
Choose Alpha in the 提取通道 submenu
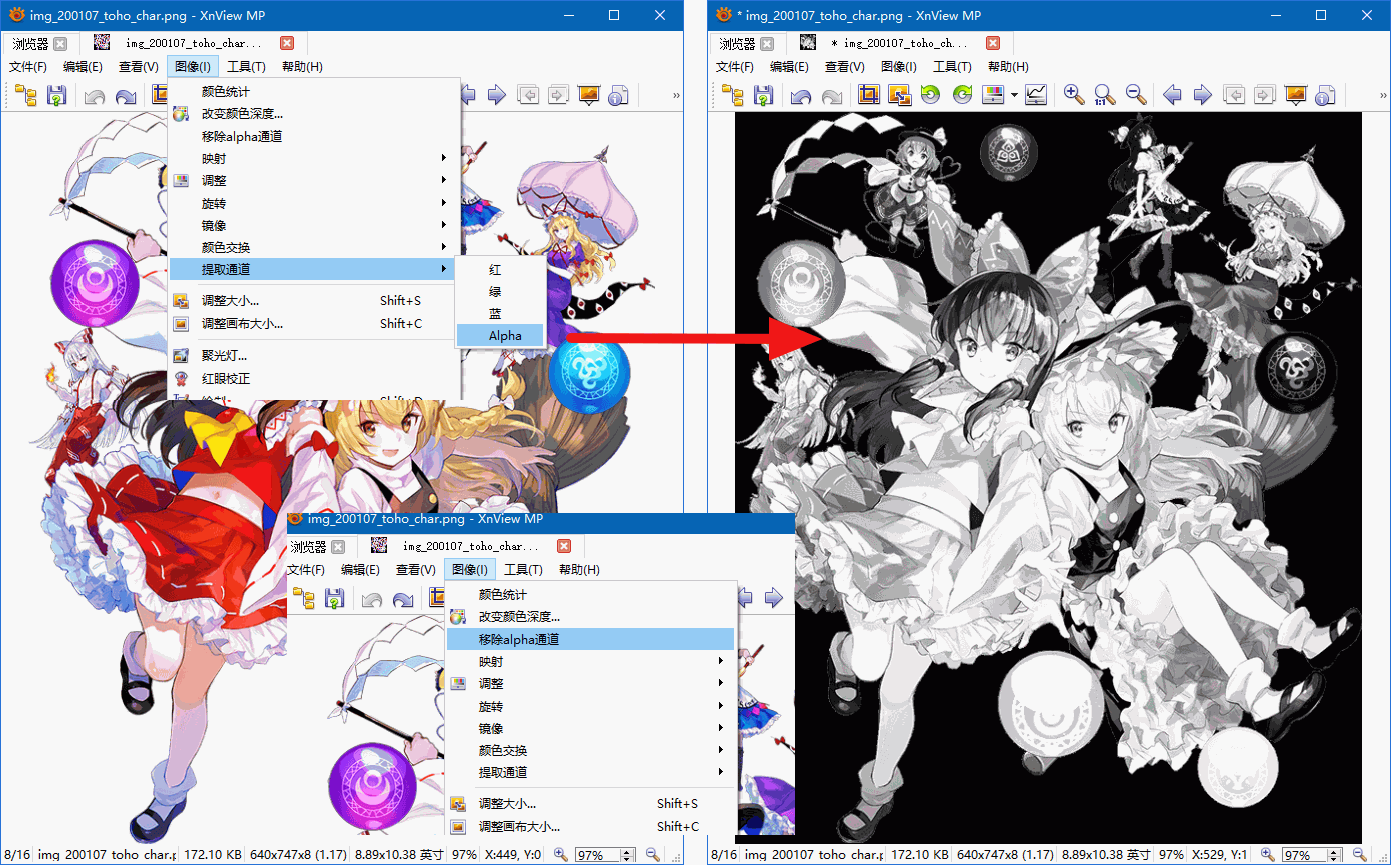click(501, 336)
